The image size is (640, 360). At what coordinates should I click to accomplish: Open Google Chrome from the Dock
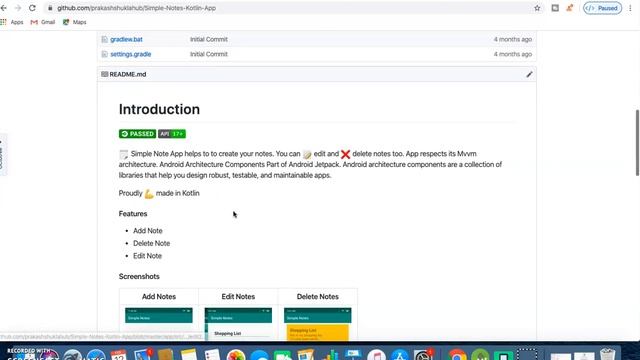457,354
